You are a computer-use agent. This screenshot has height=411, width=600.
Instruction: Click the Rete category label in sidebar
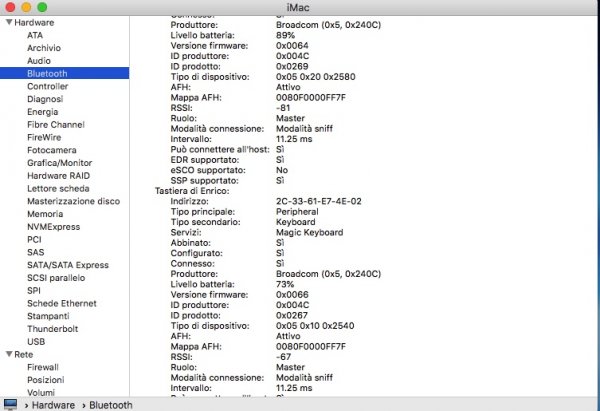tap(24, 354)
